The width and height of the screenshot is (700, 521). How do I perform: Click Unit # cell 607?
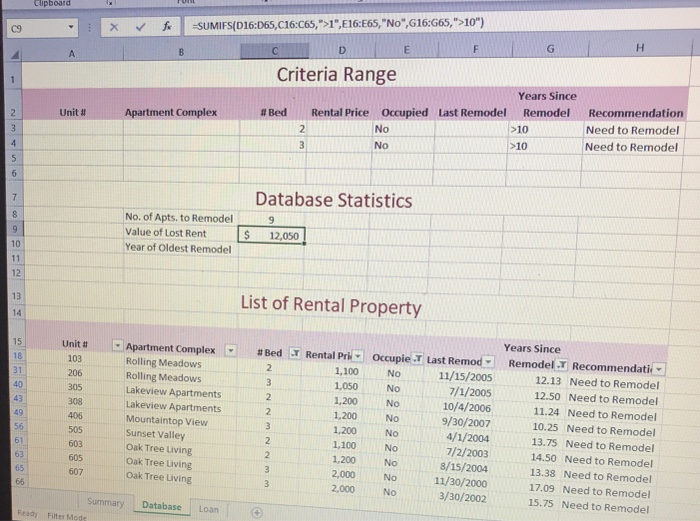76,471
